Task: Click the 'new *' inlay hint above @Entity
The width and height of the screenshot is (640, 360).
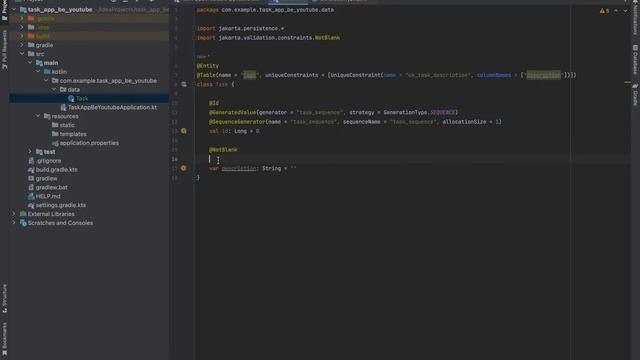Action: coord(203,57)
